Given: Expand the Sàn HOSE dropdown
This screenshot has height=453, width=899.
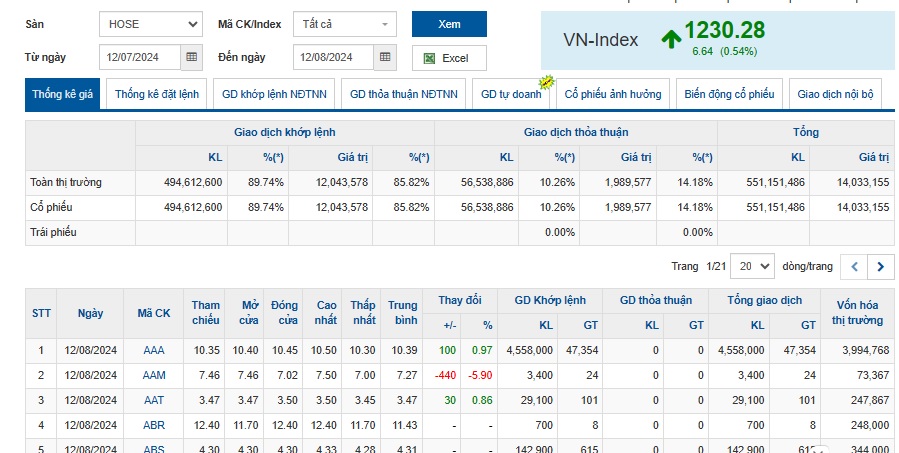Looking at the screenshot, I should click(151, 24).
